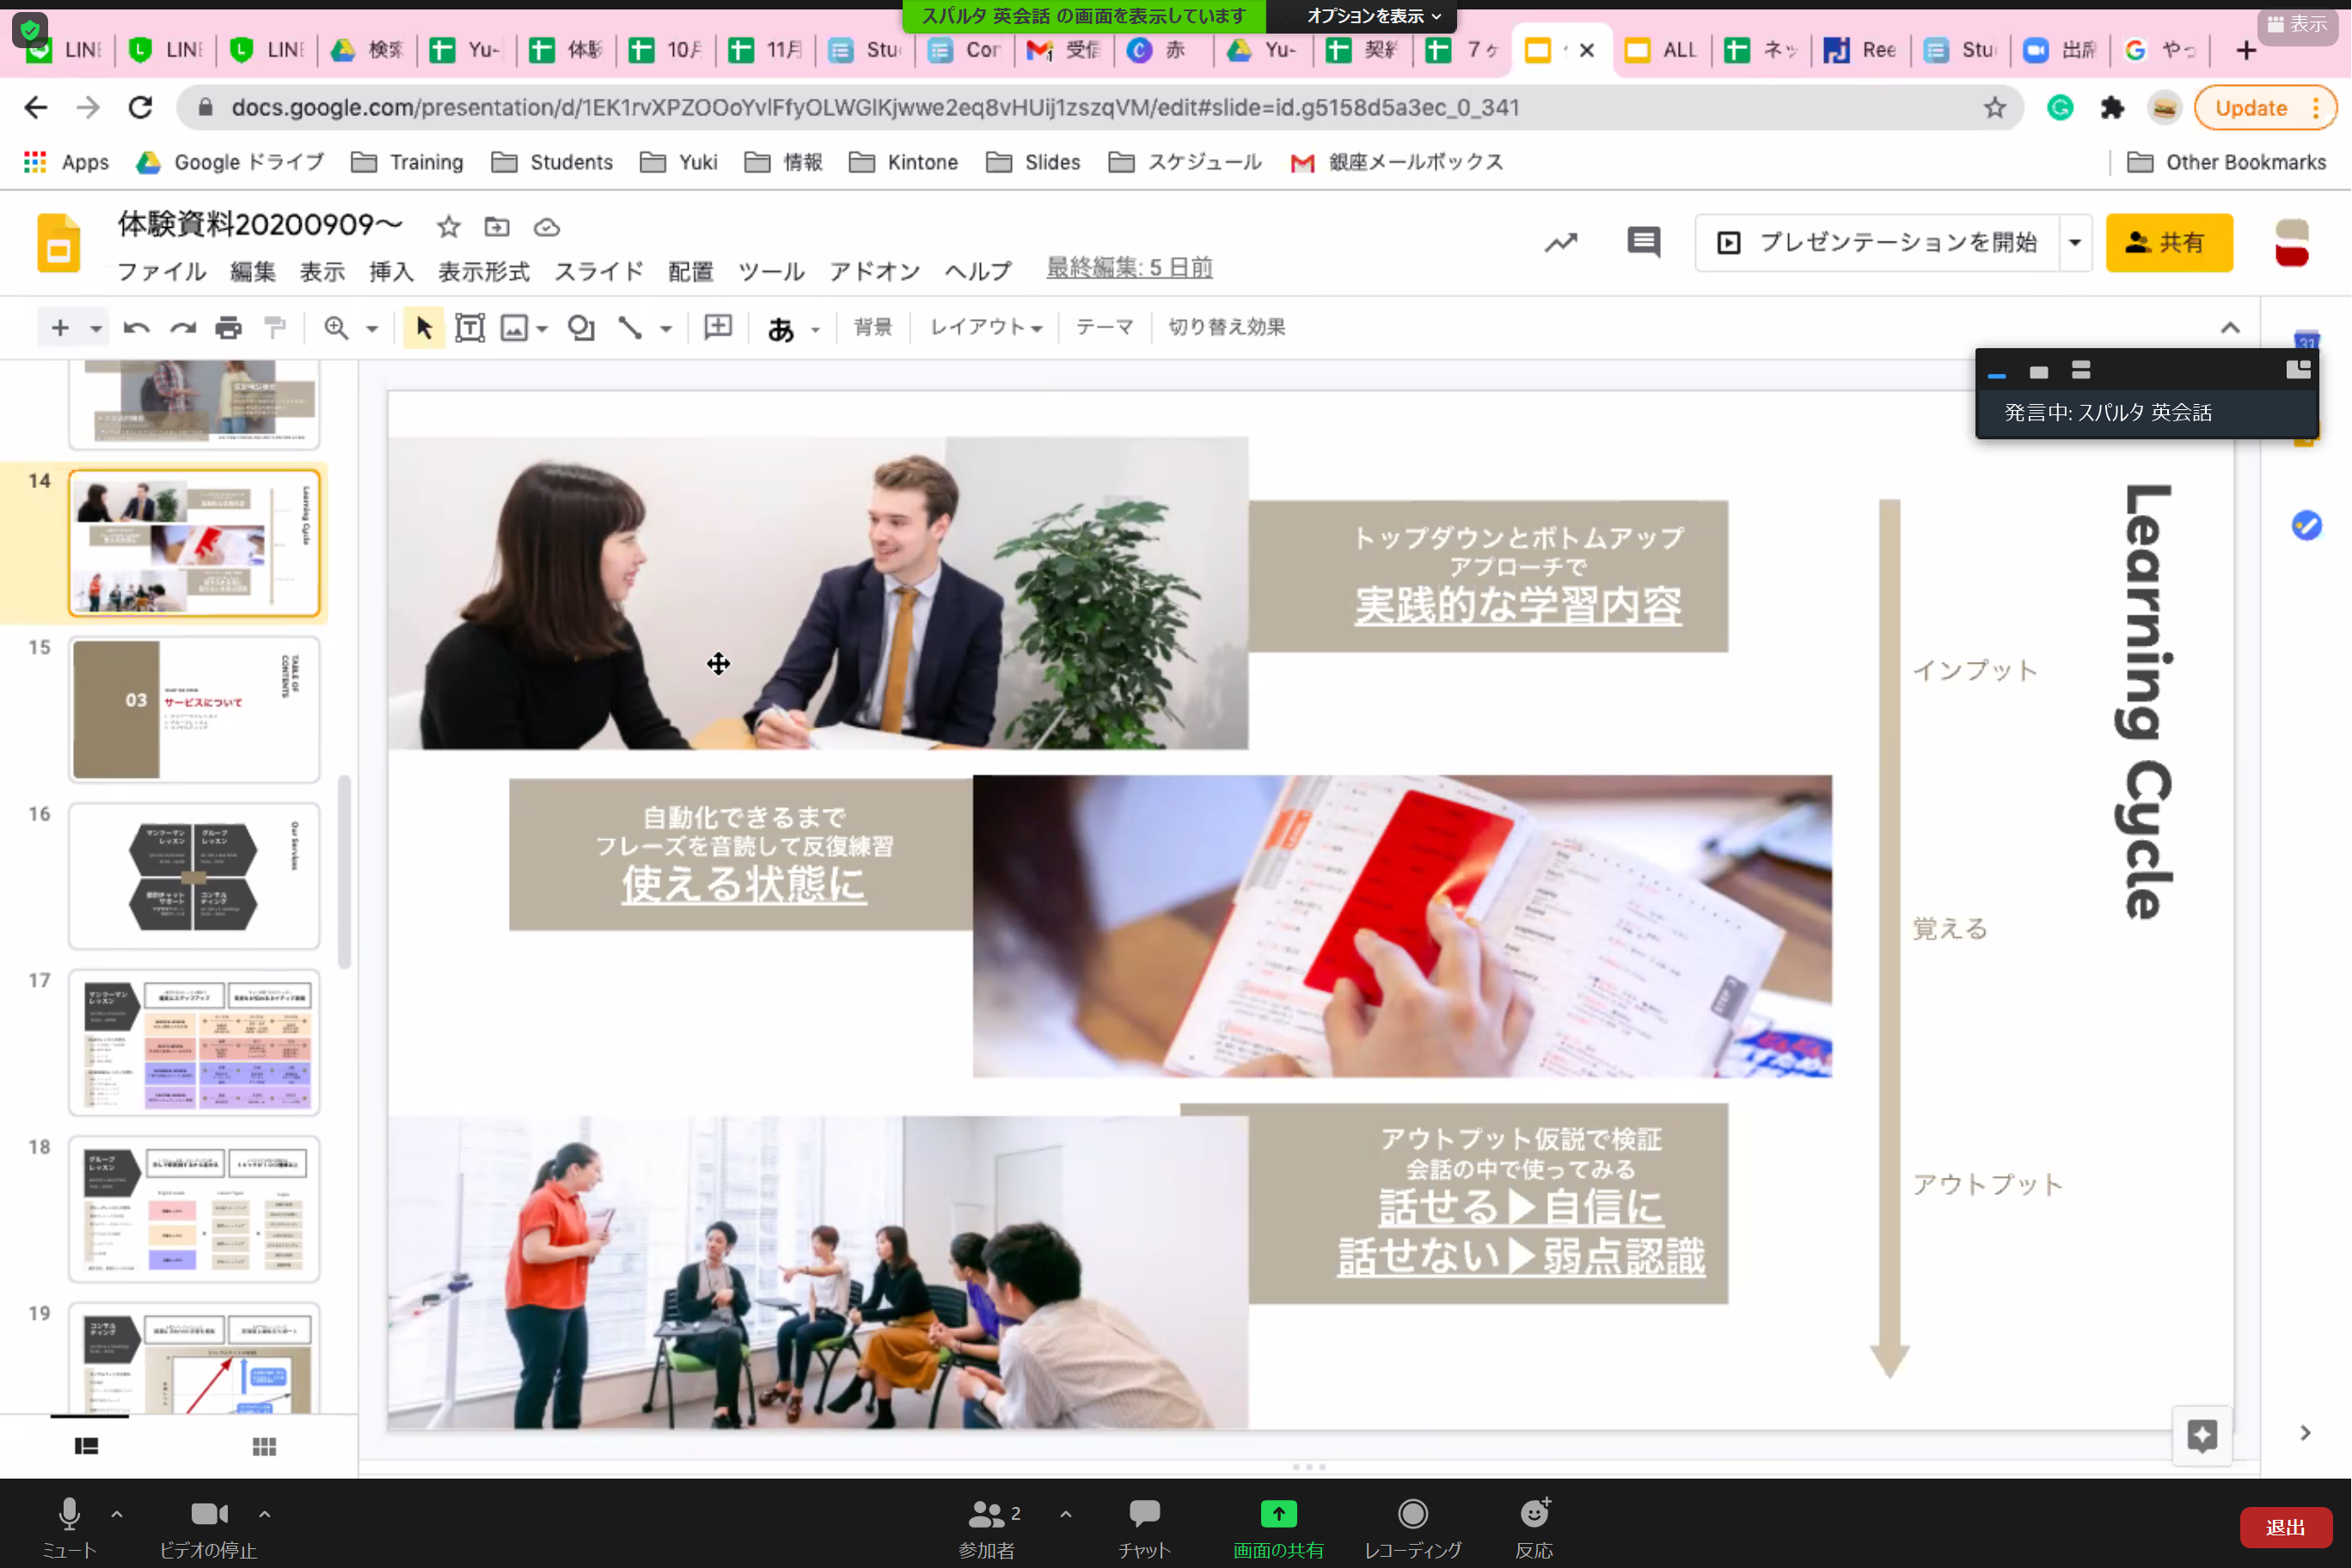2352x1568 pixels.
Task: Open the comment history panel
Action: click(x=1643, y=242)
